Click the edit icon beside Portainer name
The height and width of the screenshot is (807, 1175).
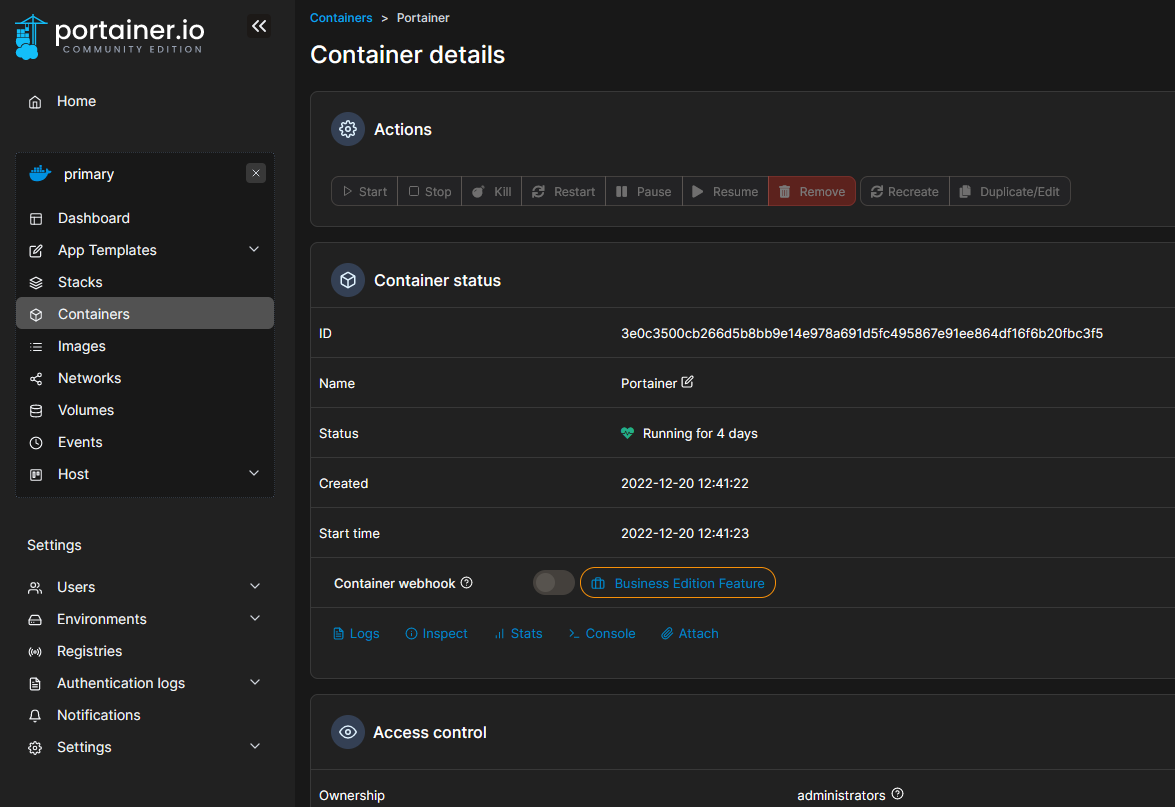pyautogui.click(x=687, y=383)
